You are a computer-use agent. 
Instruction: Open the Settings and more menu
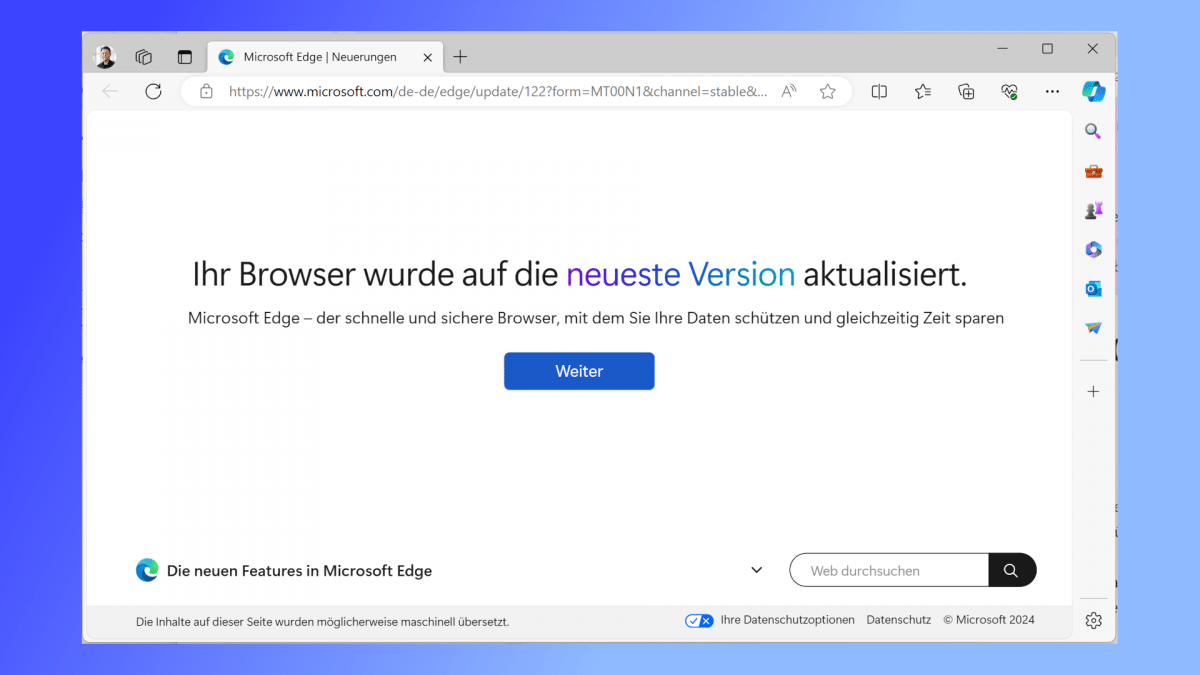1052,90
